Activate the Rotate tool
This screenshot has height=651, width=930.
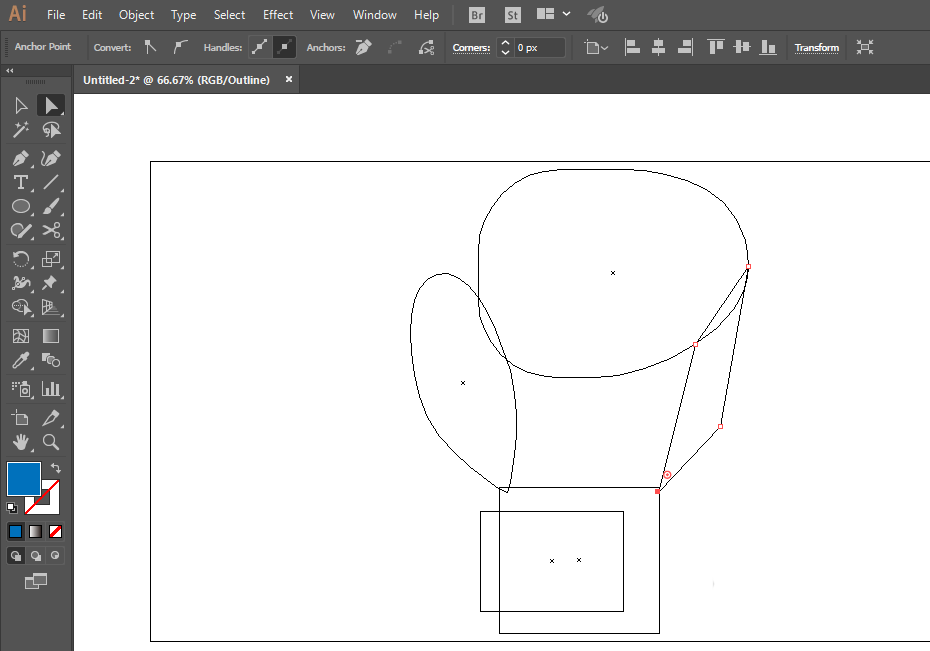point(21,259)
